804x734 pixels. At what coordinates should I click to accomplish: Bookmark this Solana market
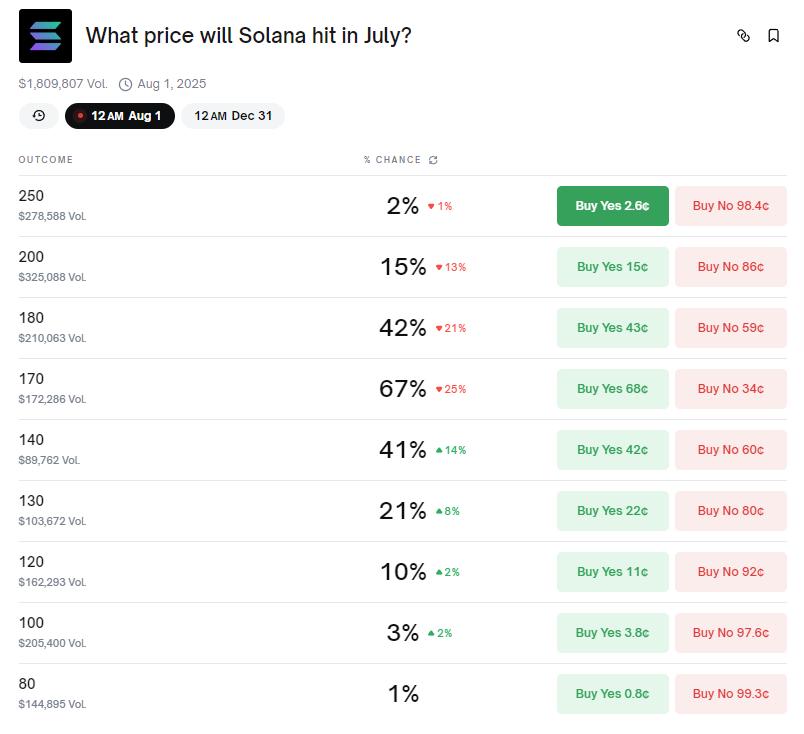[773, 36]
